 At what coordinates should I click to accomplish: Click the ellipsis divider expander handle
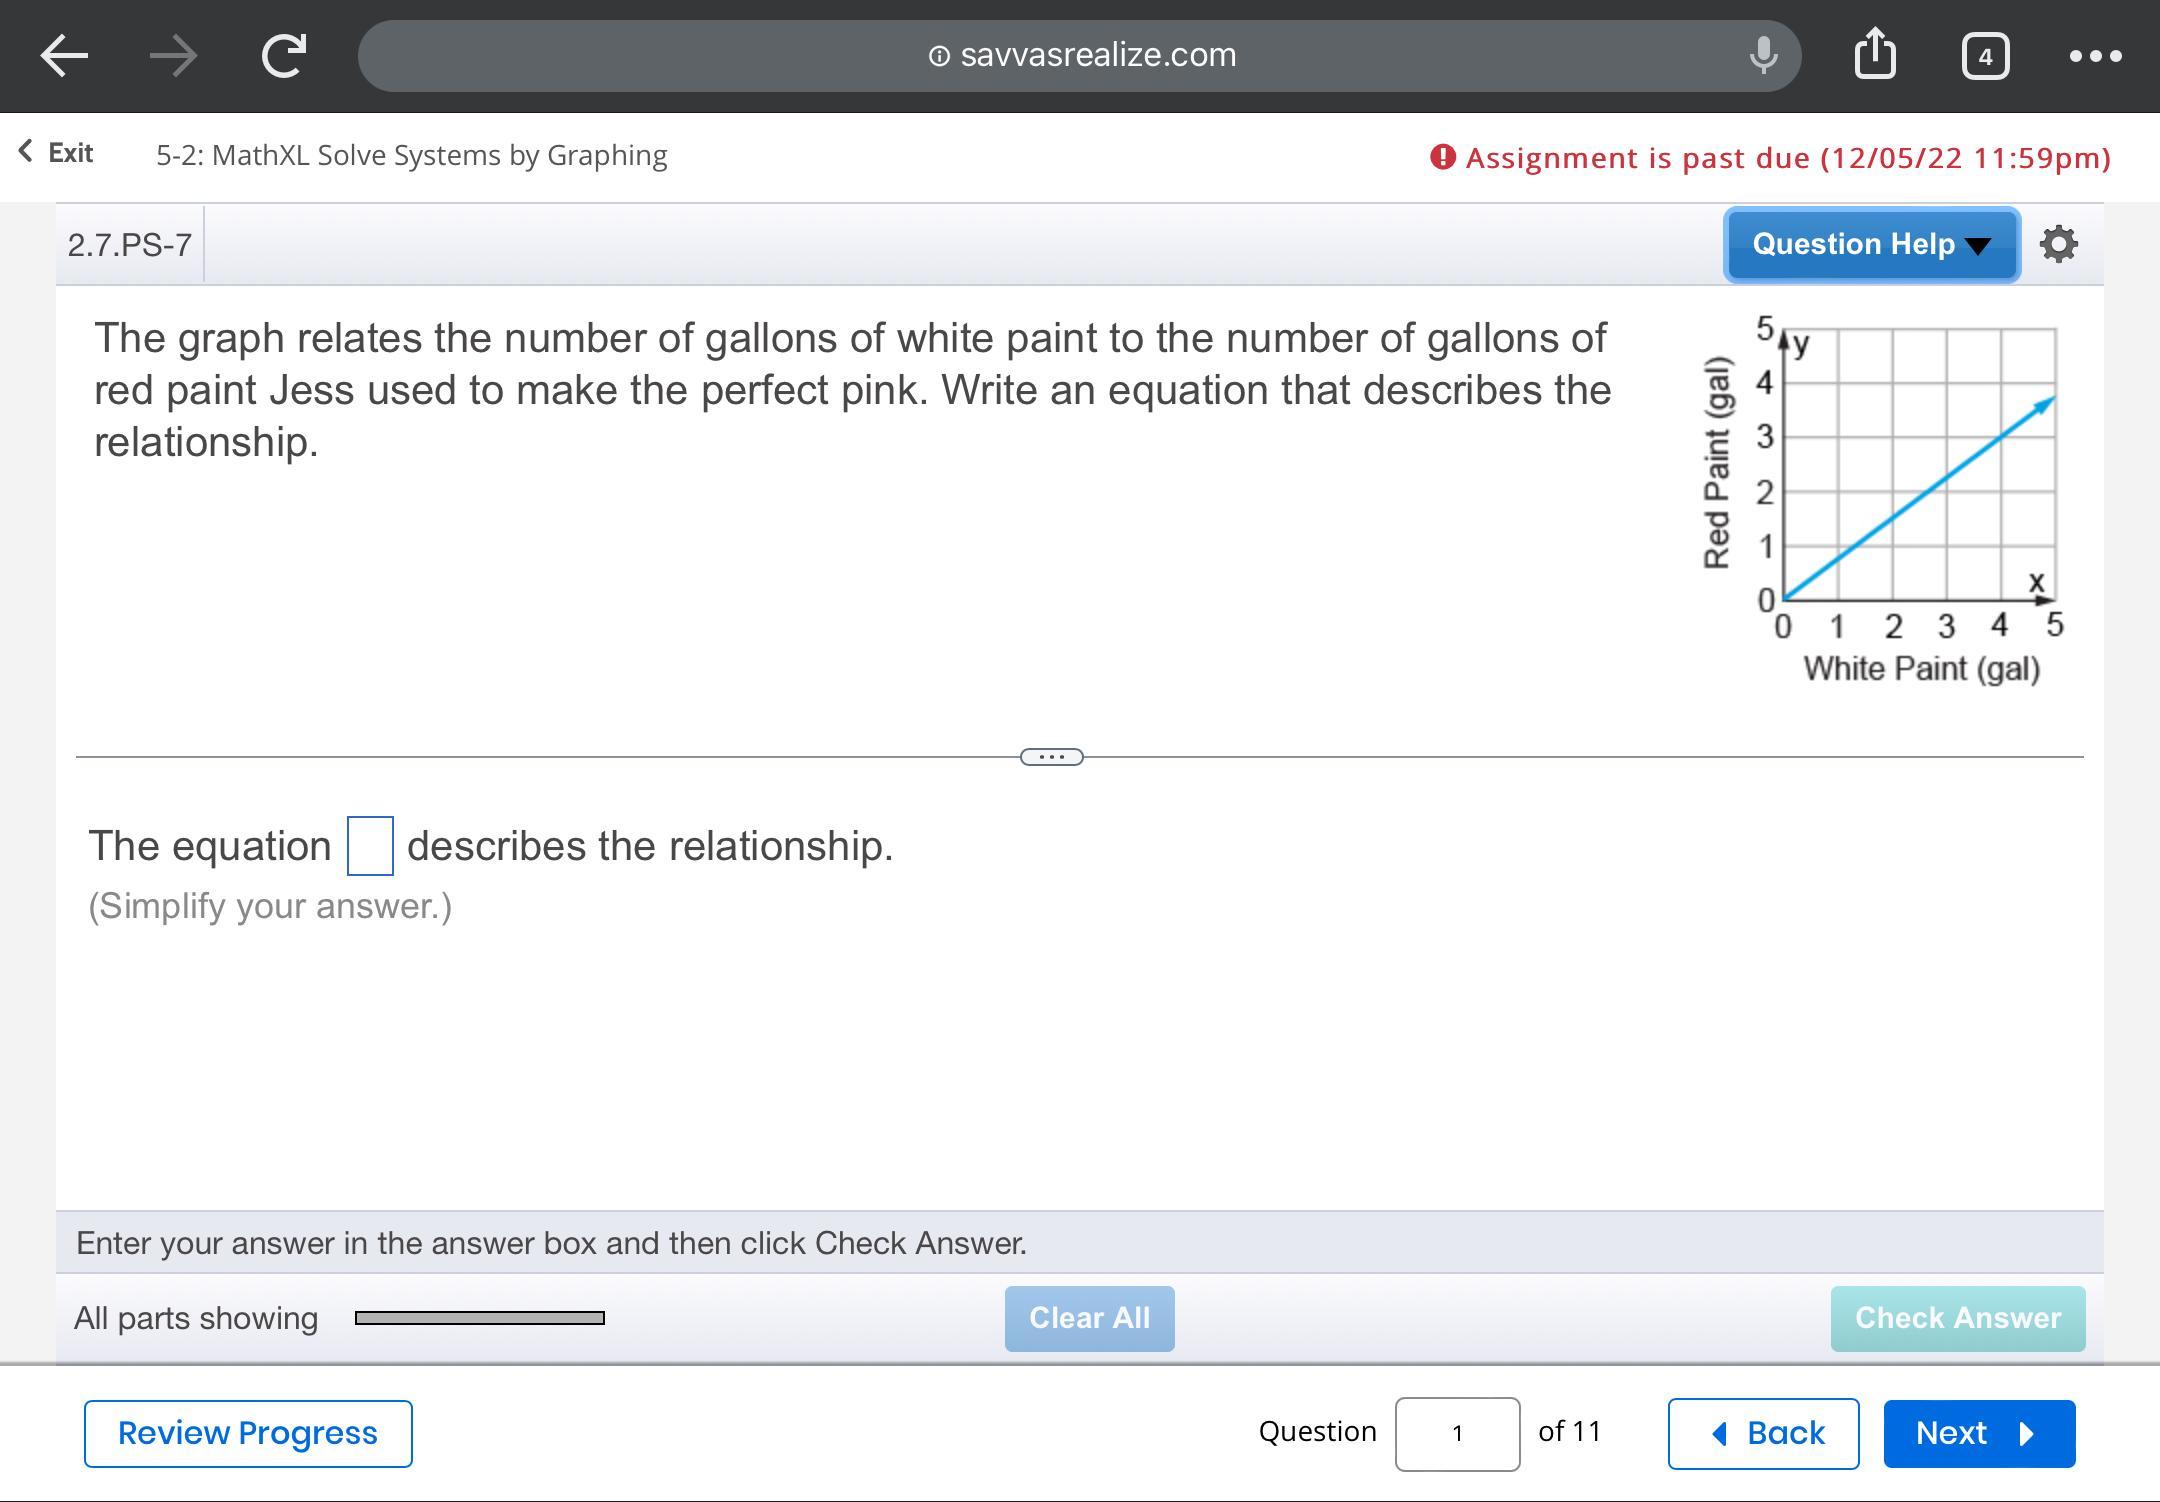(1051, 757)
